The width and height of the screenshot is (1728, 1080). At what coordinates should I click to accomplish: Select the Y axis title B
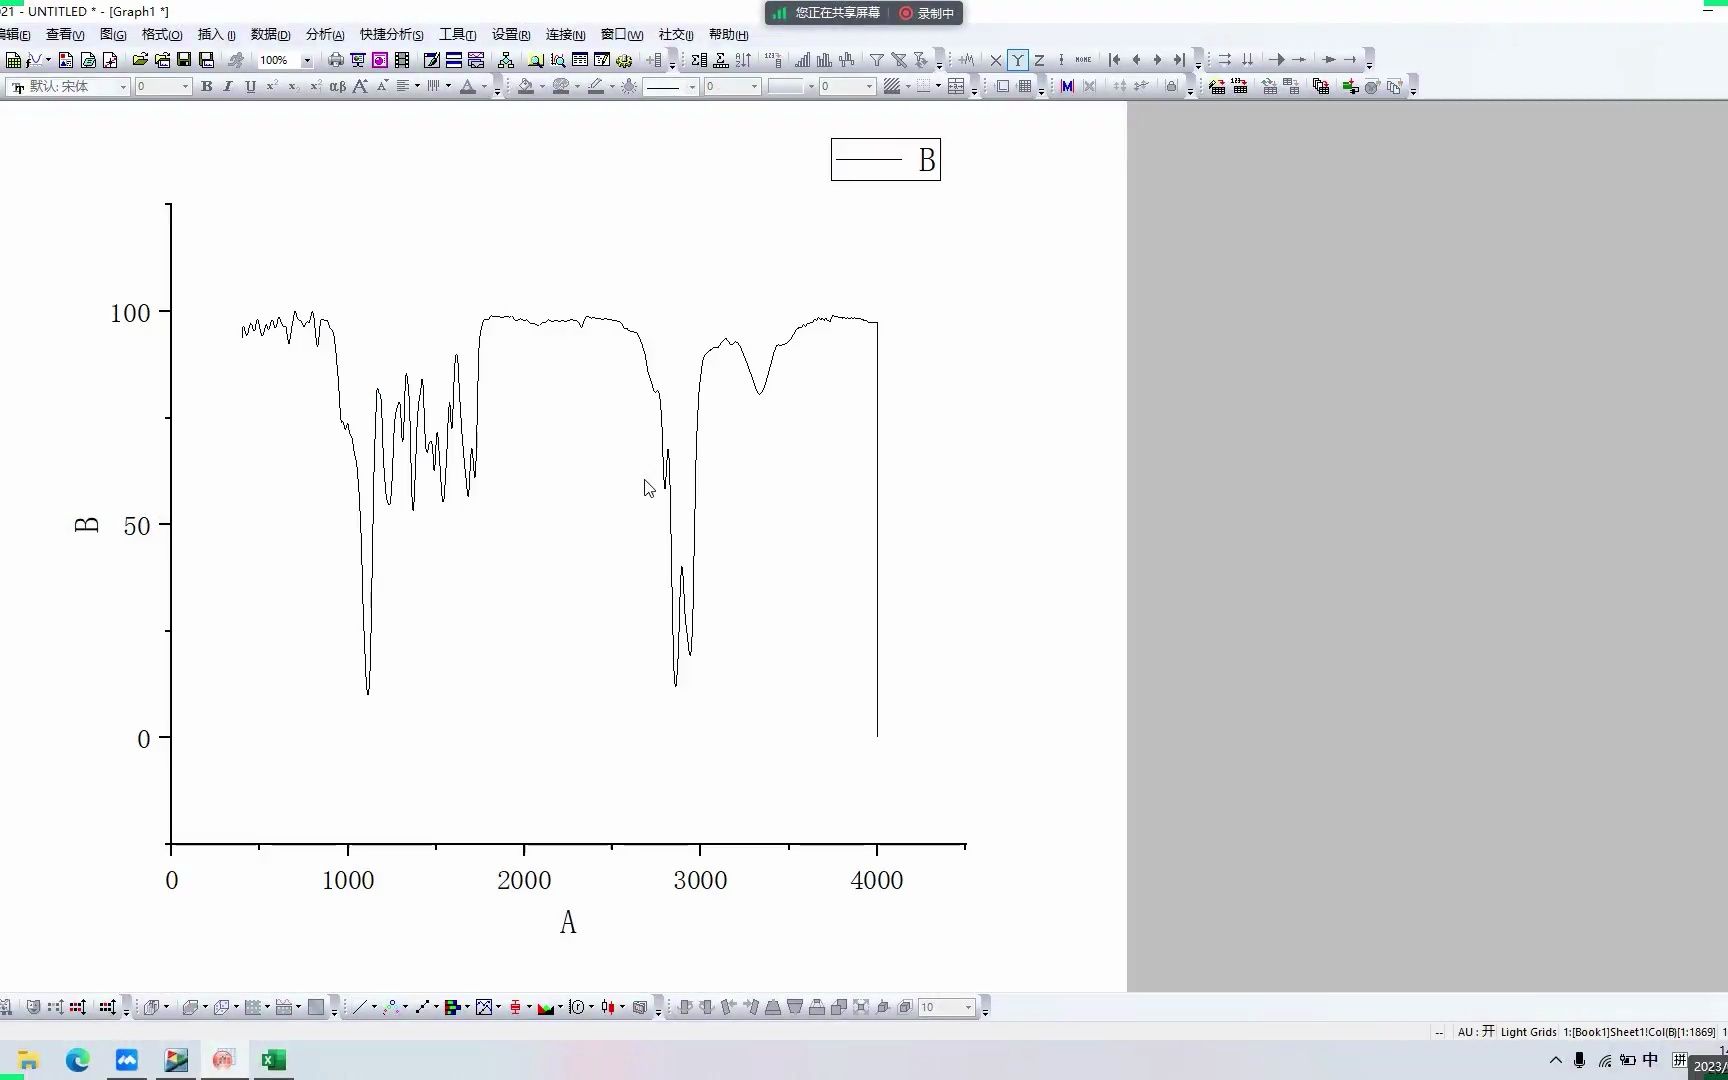tap(87, 525)
